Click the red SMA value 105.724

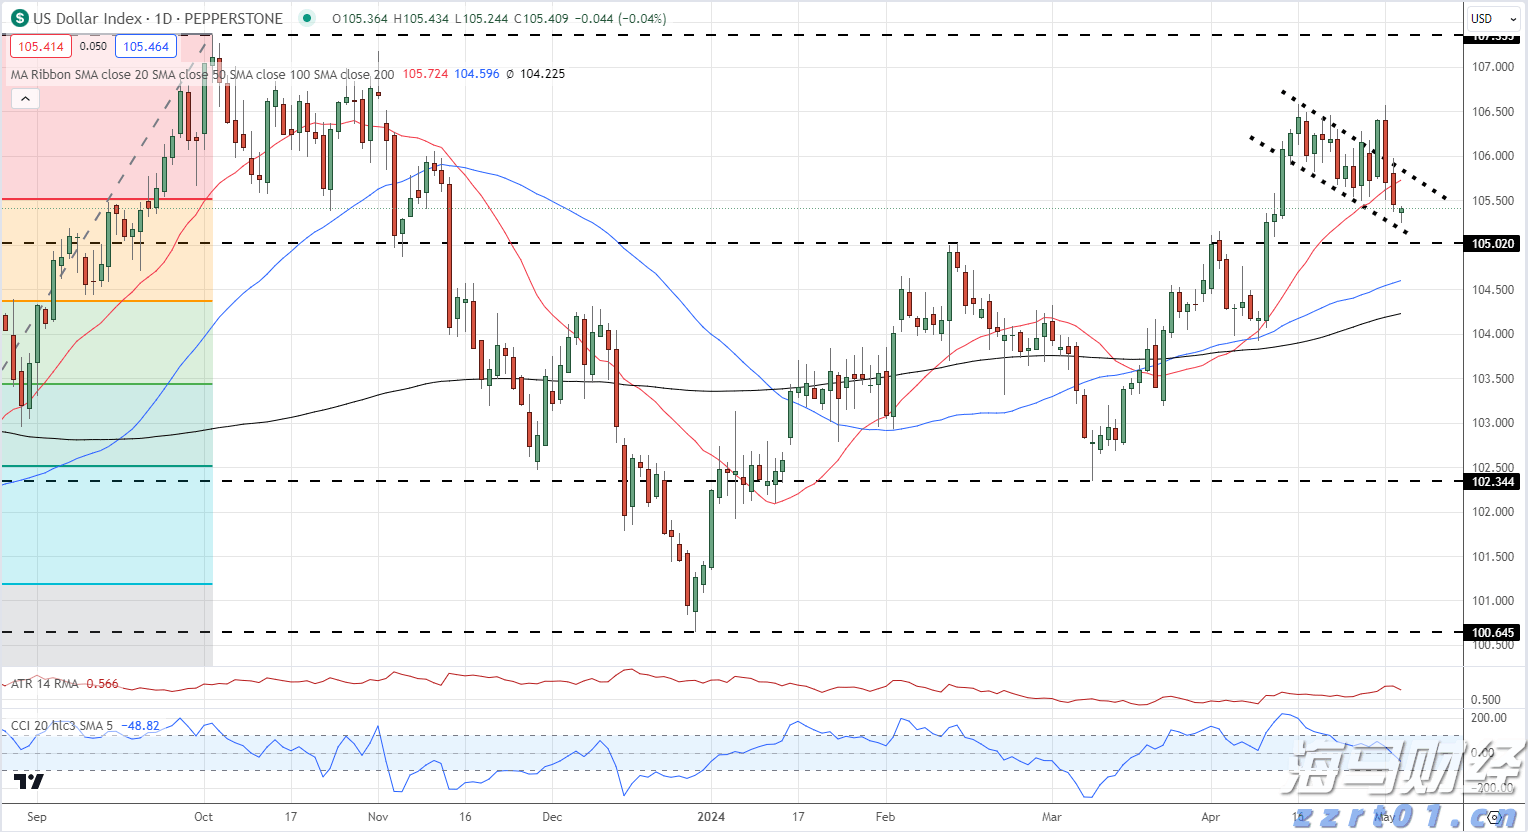(x=425, y=74)
